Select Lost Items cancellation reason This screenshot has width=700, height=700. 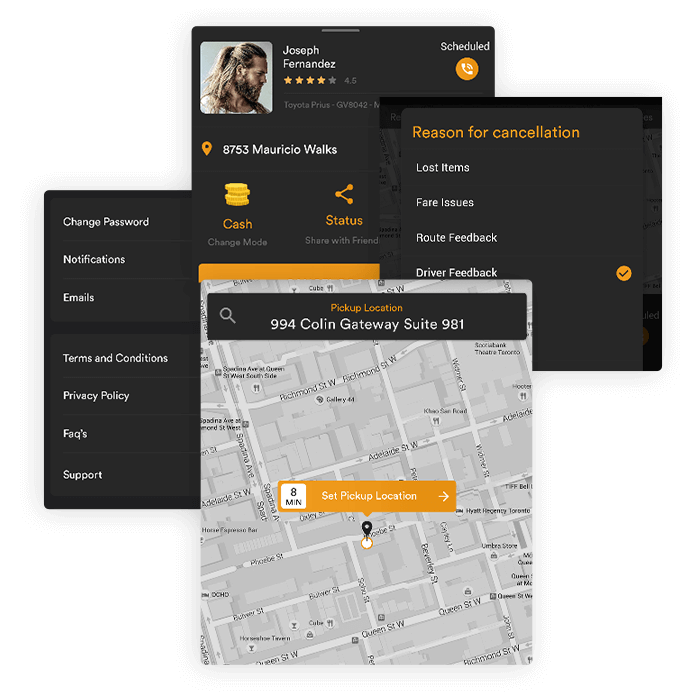click(x=443, y=168)
